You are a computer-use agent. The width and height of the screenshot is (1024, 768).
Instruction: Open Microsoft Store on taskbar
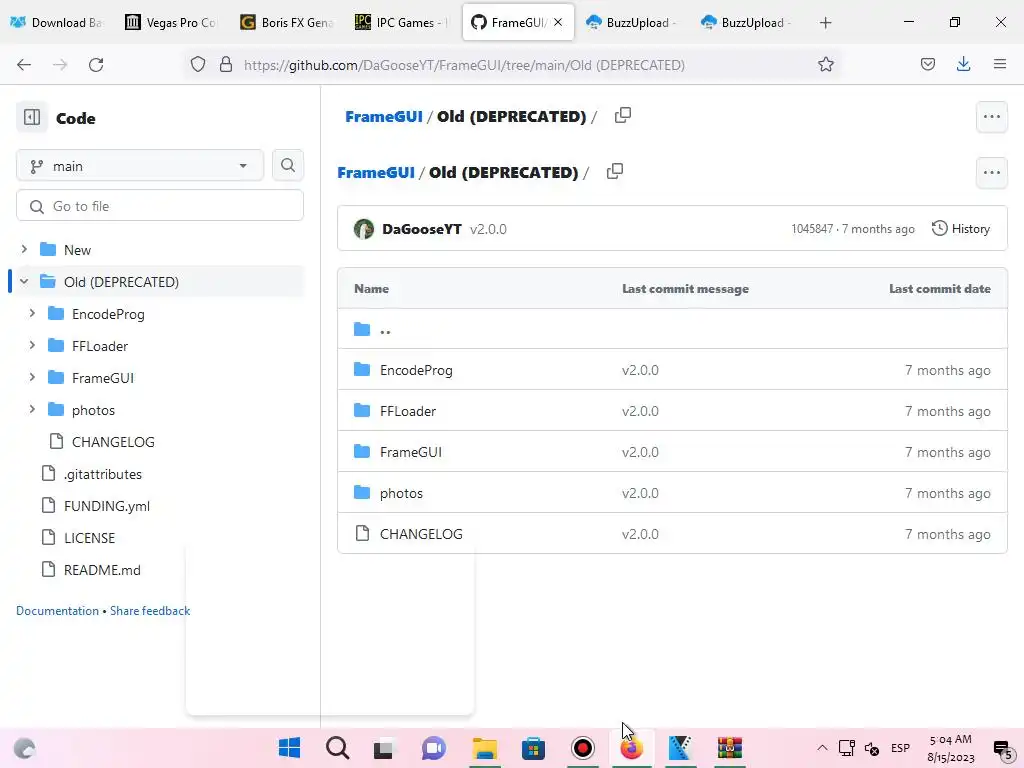(533, 748)
